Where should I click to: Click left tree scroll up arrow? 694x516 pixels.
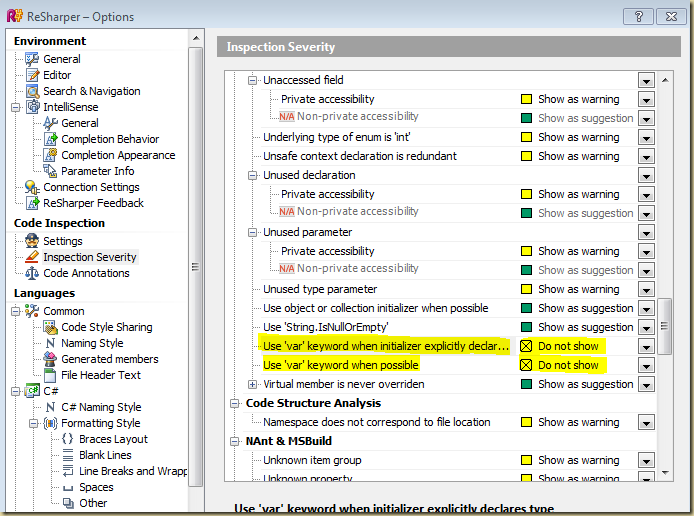196,39
